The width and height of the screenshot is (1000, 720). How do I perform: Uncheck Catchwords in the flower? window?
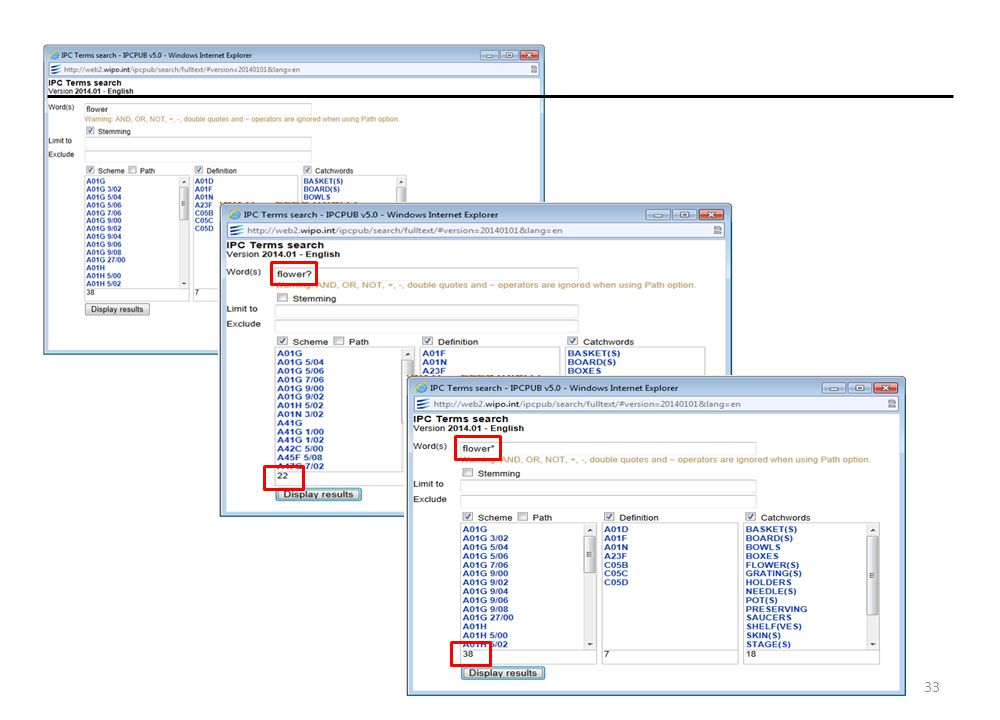573,341
